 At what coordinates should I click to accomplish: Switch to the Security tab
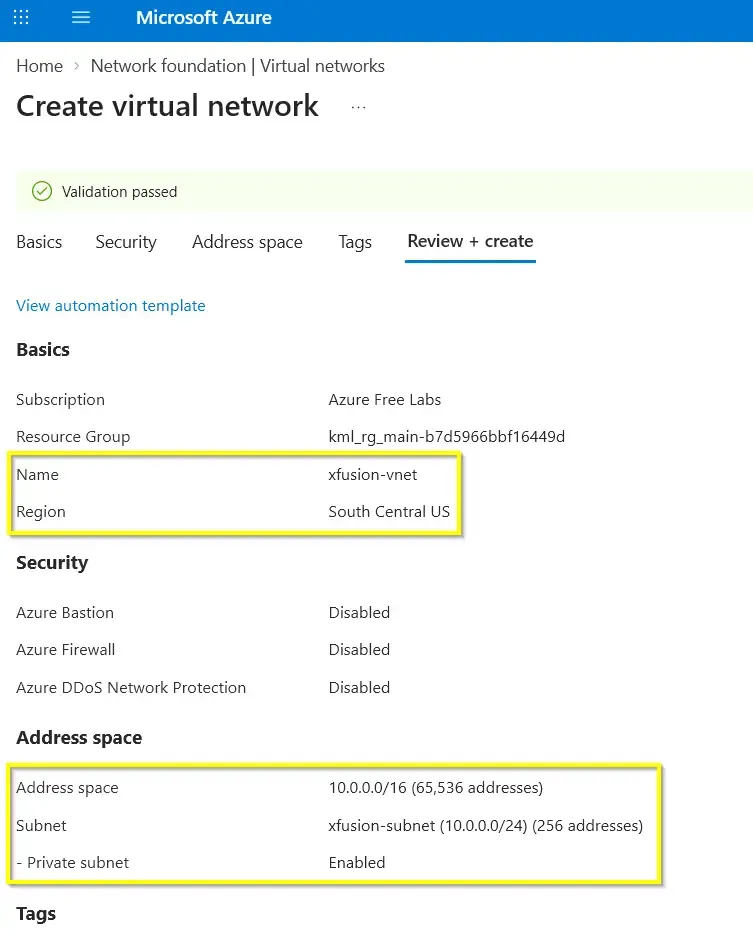click(x=126, y=242)
